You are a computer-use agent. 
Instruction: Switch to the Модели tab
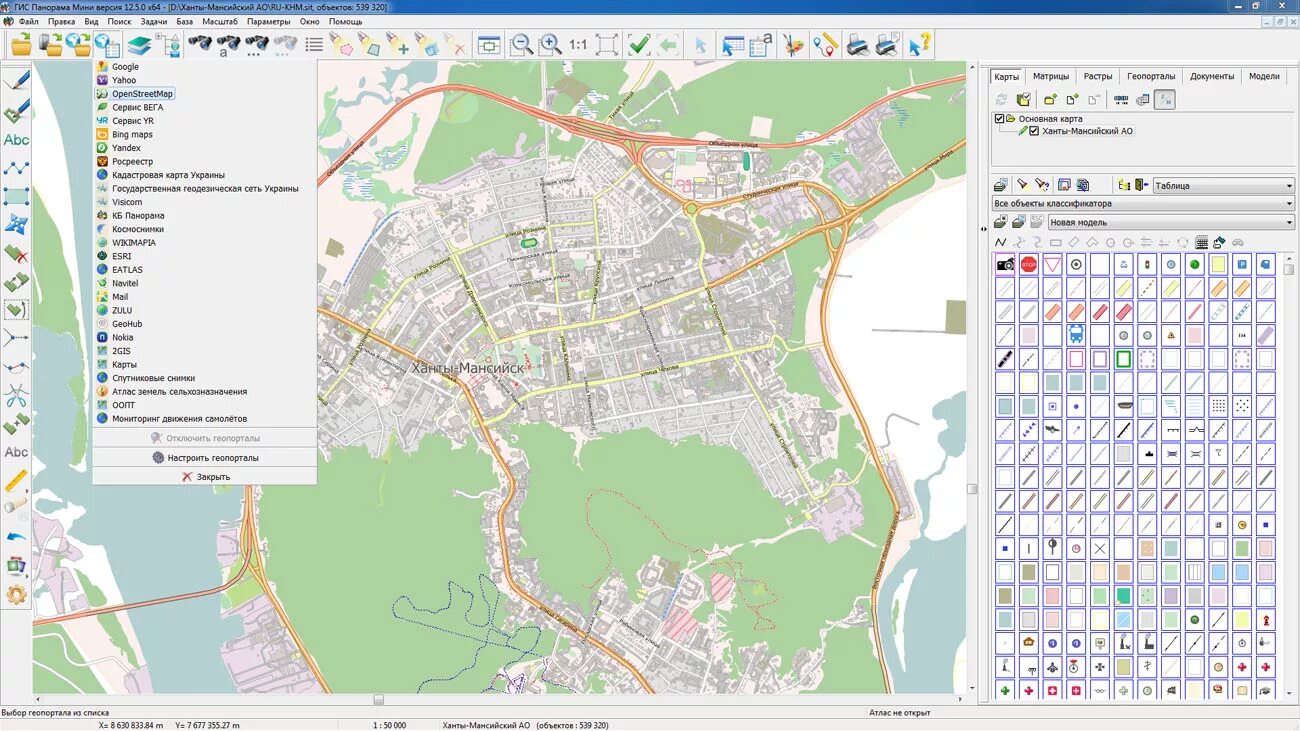1264,76
